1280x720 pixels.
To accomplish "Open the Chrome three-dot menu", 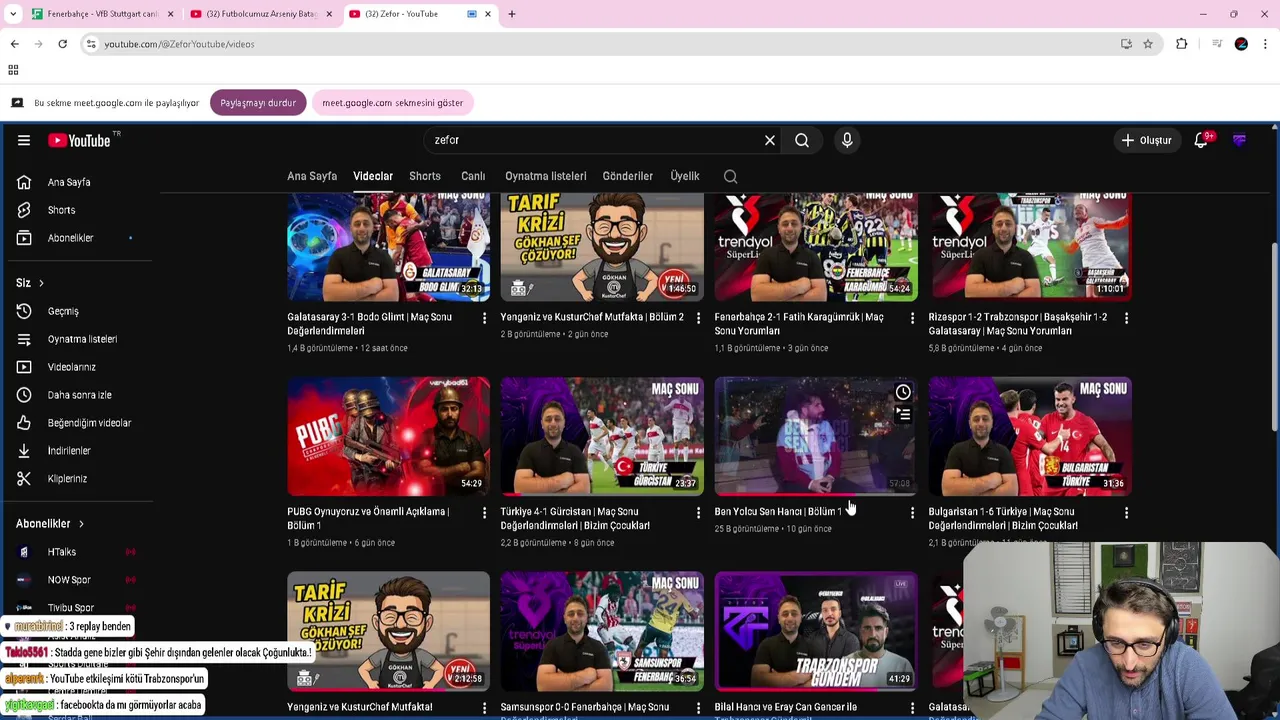I will click(1266, 44).
